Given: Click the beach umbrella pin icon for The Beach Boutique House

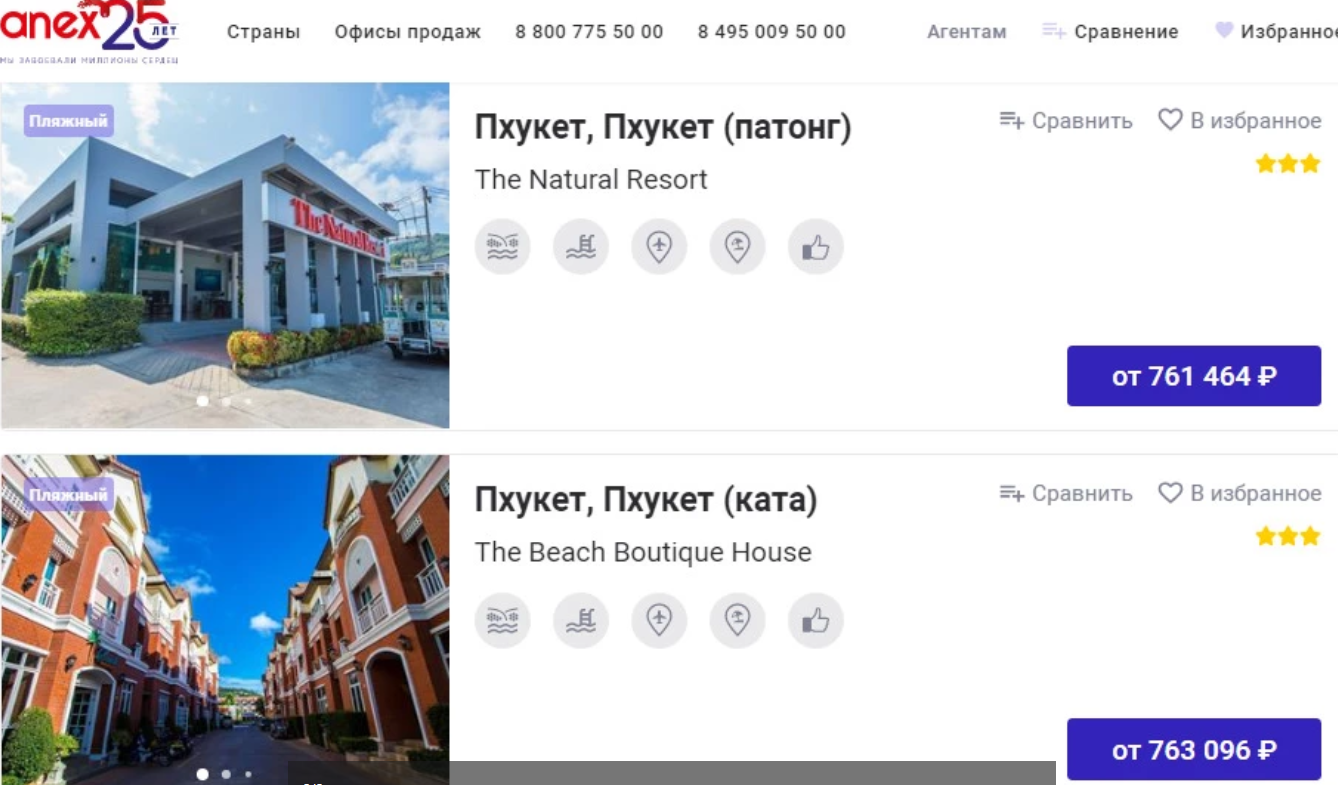Looking at the screenshot, I should 738,620.
